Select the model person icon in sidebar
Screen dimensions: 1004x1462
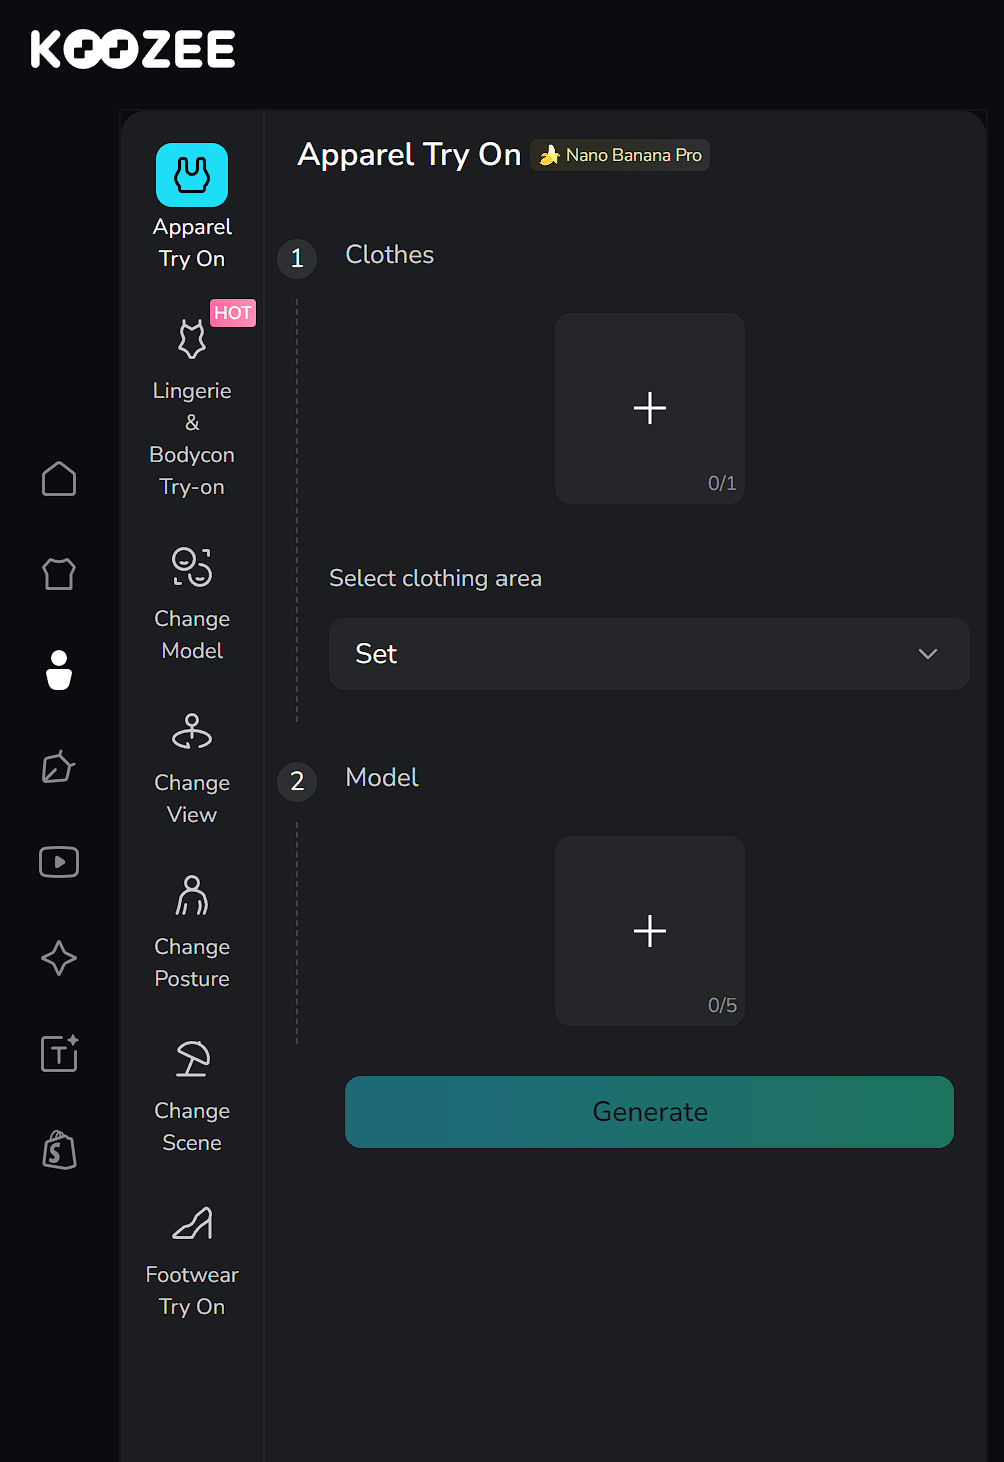(x=59, y=670)
